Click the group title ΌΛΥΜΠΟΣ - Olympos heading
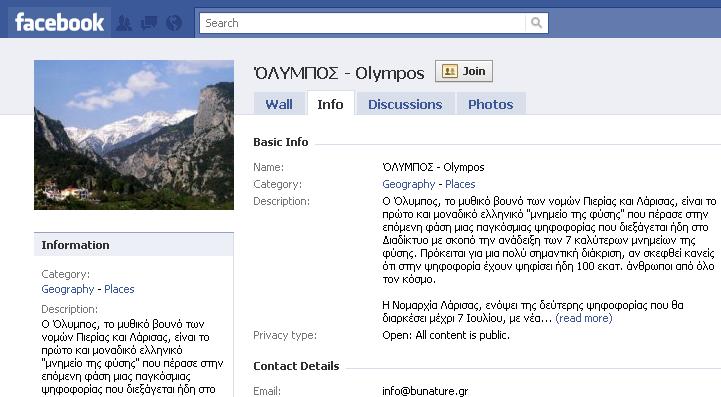721x397 pixels. pyautogui.click(x=339, y=73)
